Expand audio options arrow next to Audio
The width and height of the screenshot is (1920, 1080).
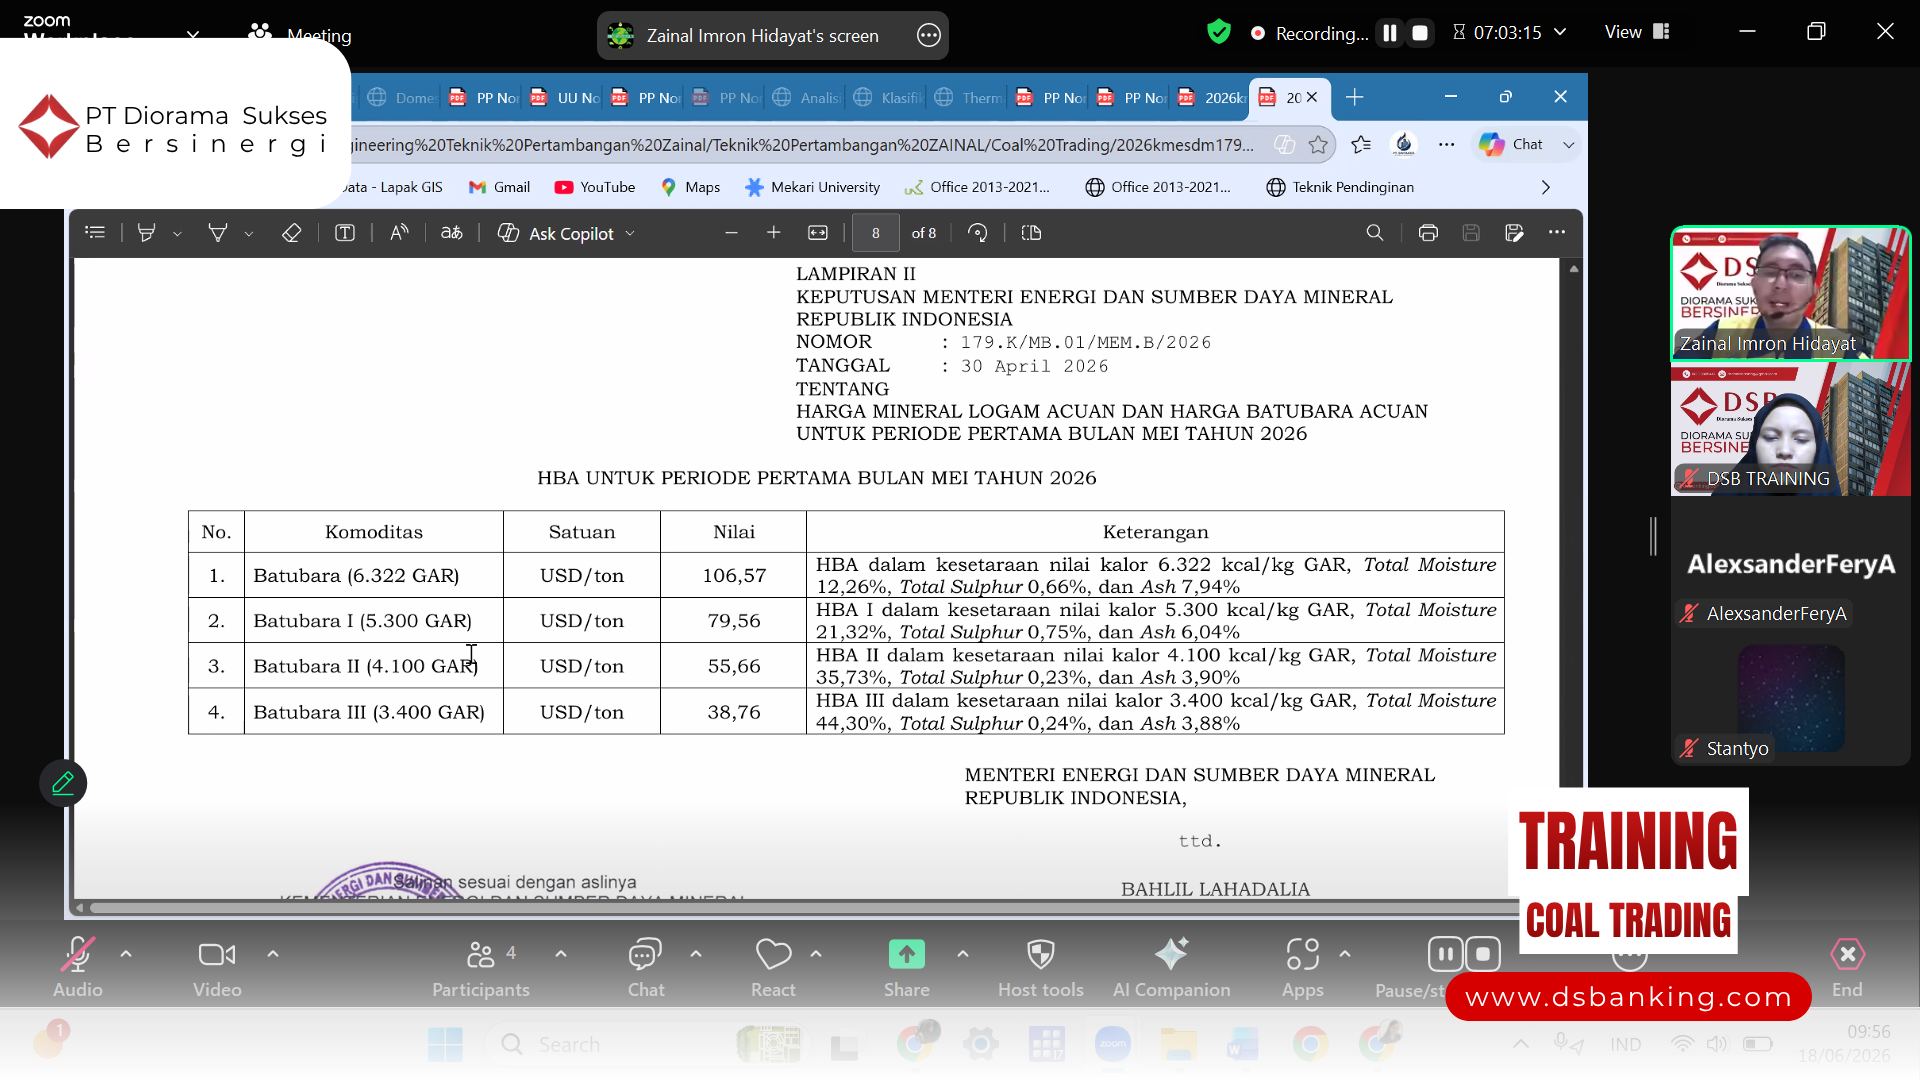[126, 954]
